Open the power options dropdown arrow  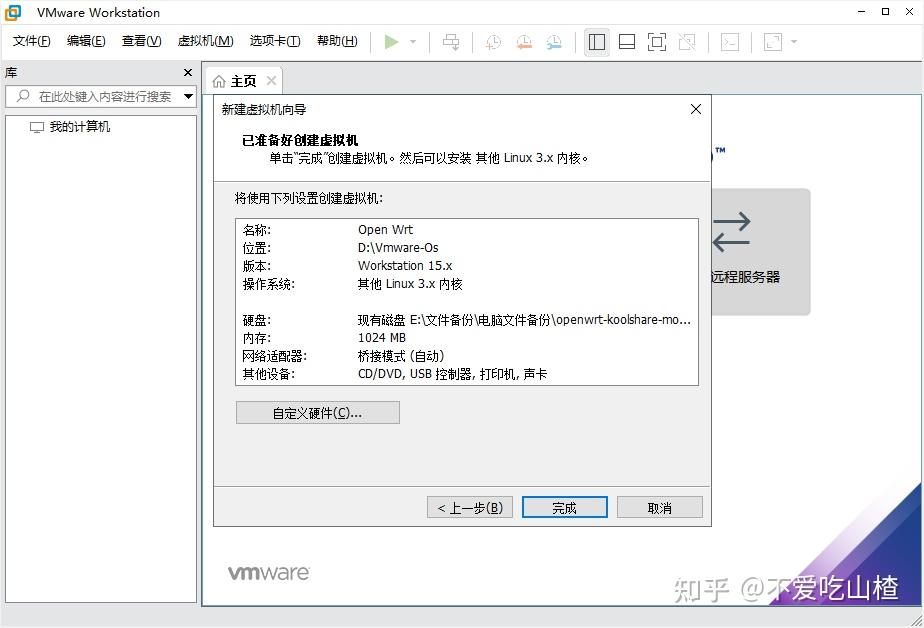[x=413, y=42]
